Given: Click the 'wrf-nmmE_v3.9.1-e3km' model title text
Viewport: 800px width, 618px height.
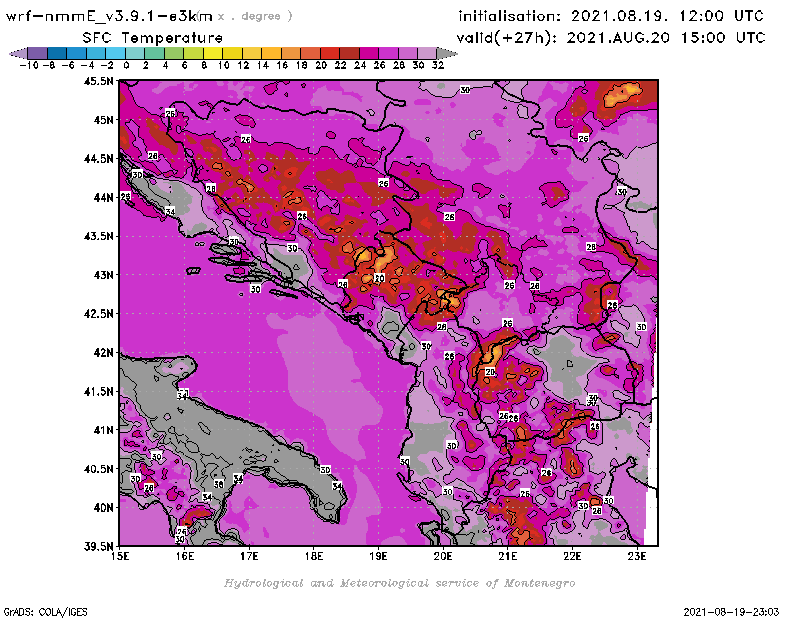Looking at the screenshot, I should click(x=109, y=16).
